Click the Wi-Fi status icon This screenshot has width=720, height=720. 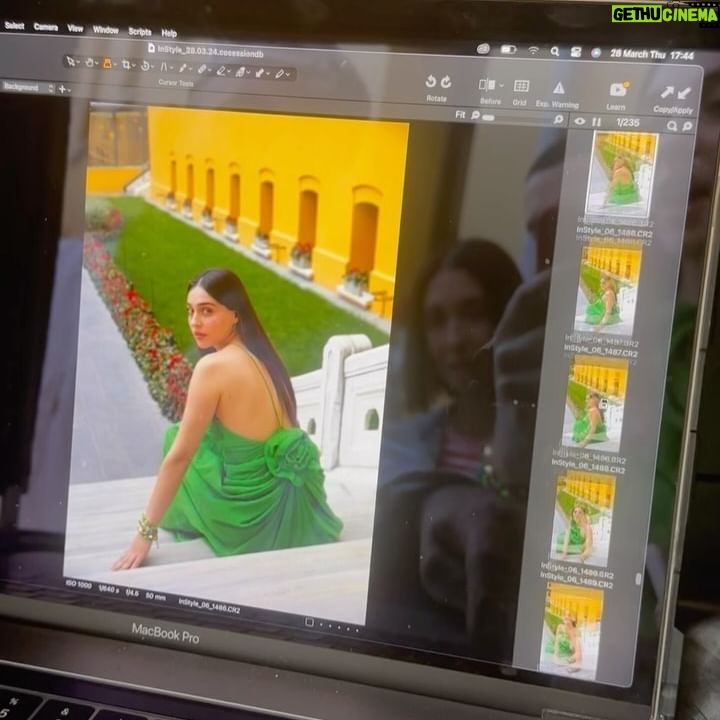pyautogui.click(x=533, y=50)
